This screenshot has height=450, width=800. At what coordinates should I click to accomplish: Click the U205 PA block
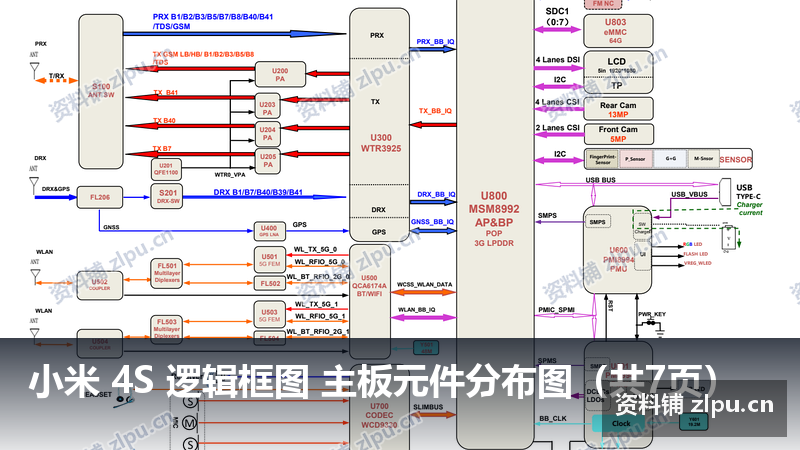pyautogui.click(x=267, y=160)
